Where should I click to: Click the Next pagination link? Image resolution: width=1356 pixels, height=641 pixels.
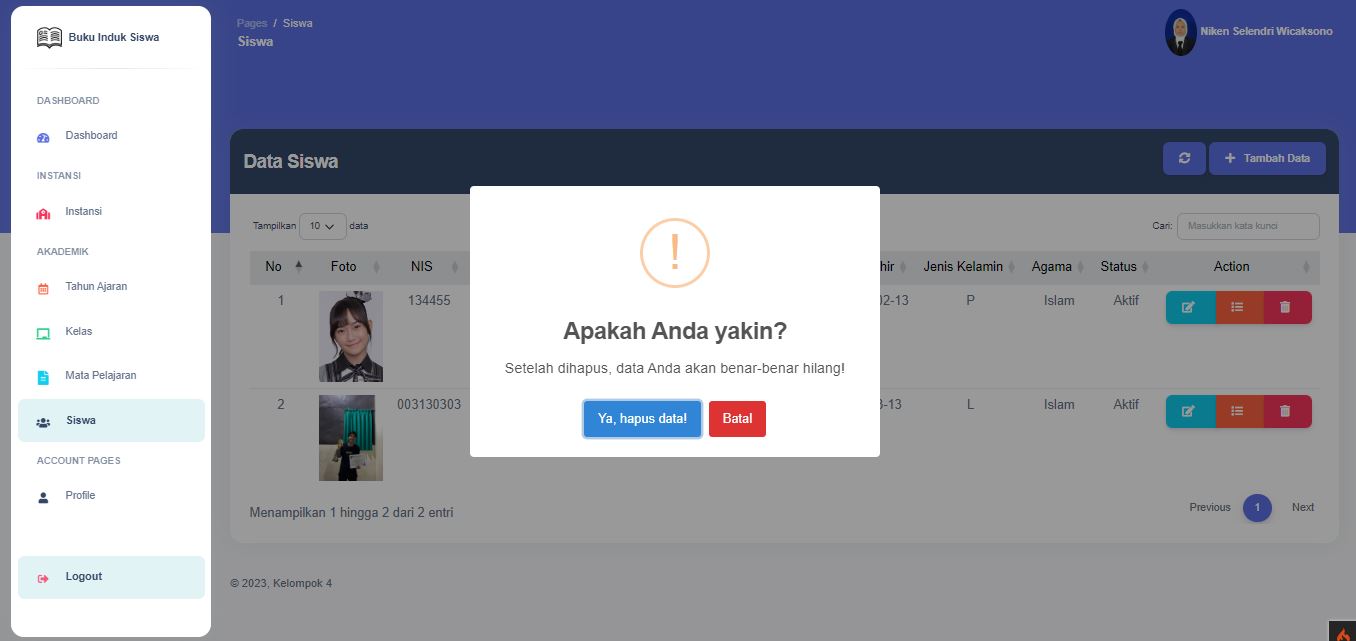point(1302,508)
